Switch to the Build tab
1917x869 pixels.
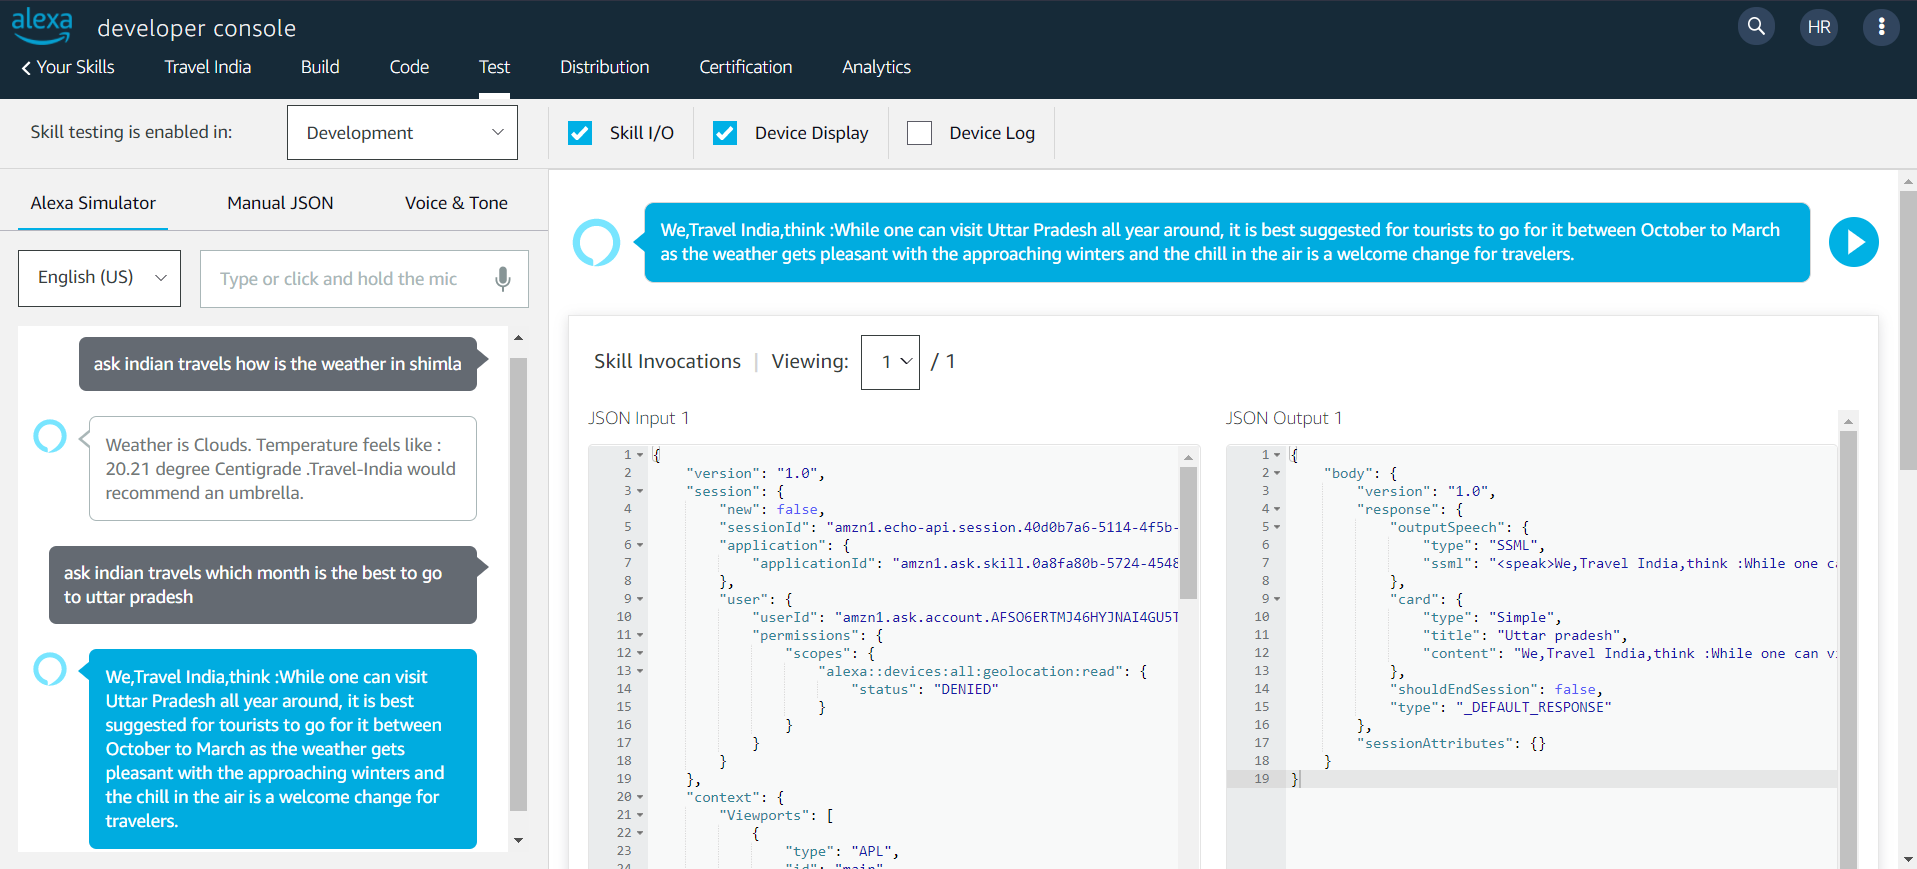[320, 67]
